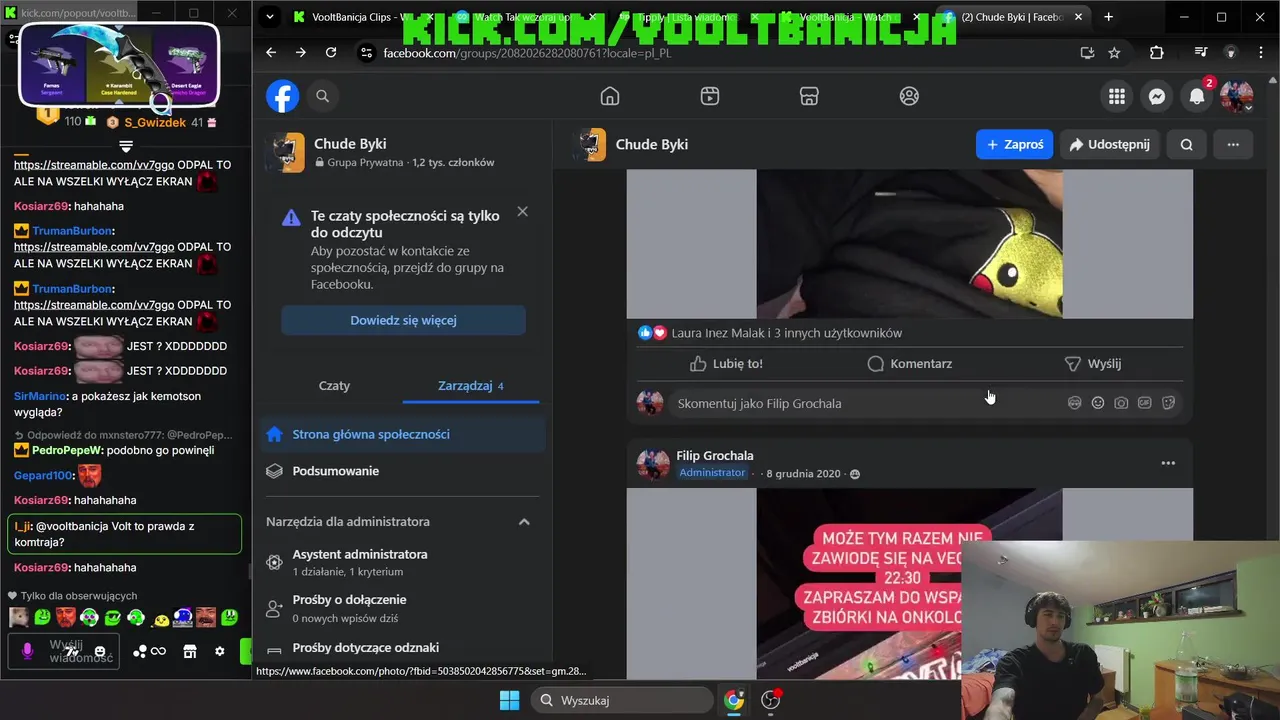Open Podsumowanie in the sidebar
The height and width of the screenshot is (720, 1280).
click(403, 471)
